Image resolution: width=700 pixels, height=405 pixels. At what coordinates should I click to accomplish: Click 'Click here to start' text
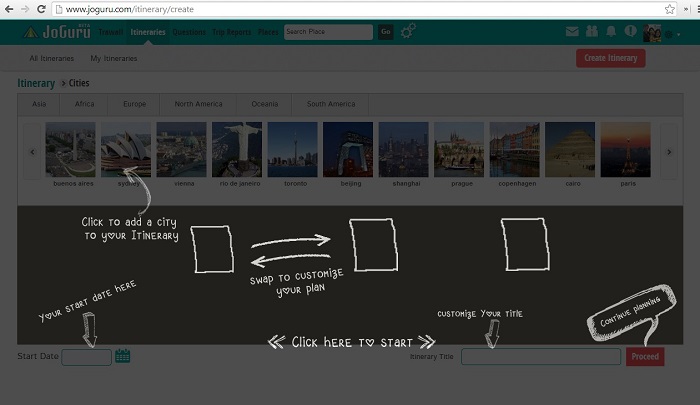(x=352, y=342)
